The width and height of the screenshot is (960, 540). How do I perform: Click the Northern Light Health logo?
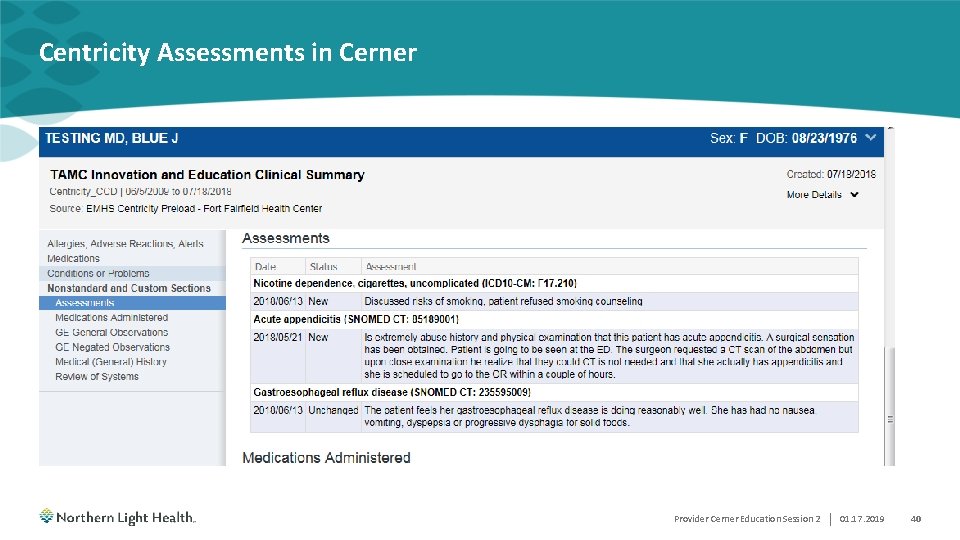[x=118, y=517]
